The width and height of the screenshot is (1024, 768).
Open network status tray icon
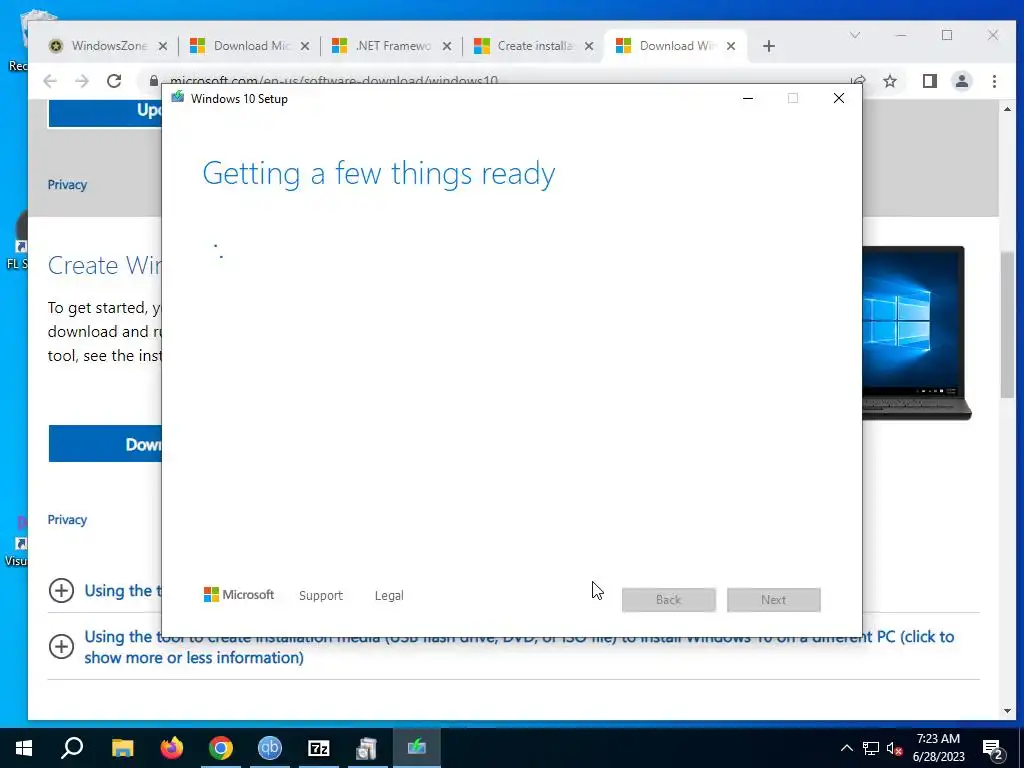pyautogui.click(x=871, y=748)
